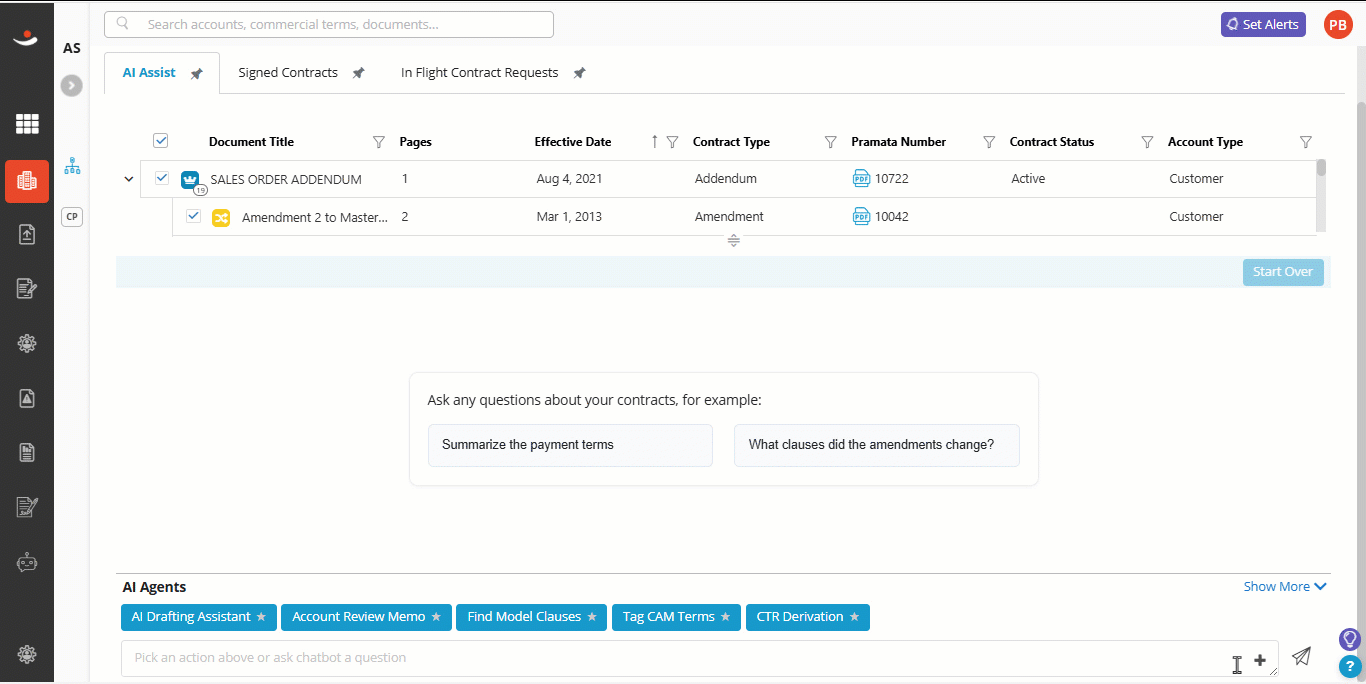The image size is (1366, 684).
Task: Click the yellow amendment shuffle icon
Action: [x=221, y=217]
